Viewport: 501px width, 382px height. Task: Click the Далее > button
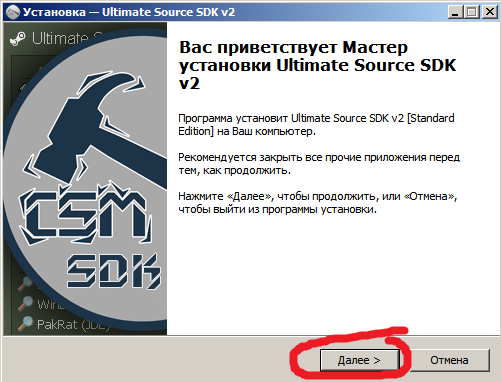click(x=360, y=360)
